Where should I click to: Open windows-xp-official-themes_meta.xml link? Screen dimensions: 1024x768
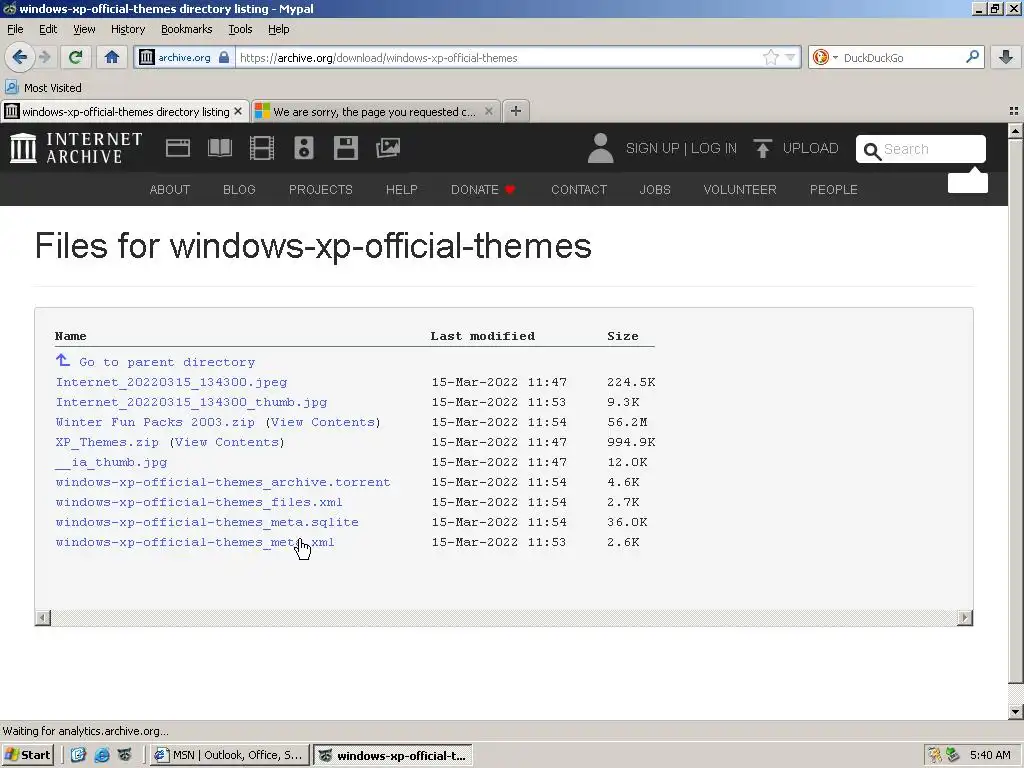195,542
